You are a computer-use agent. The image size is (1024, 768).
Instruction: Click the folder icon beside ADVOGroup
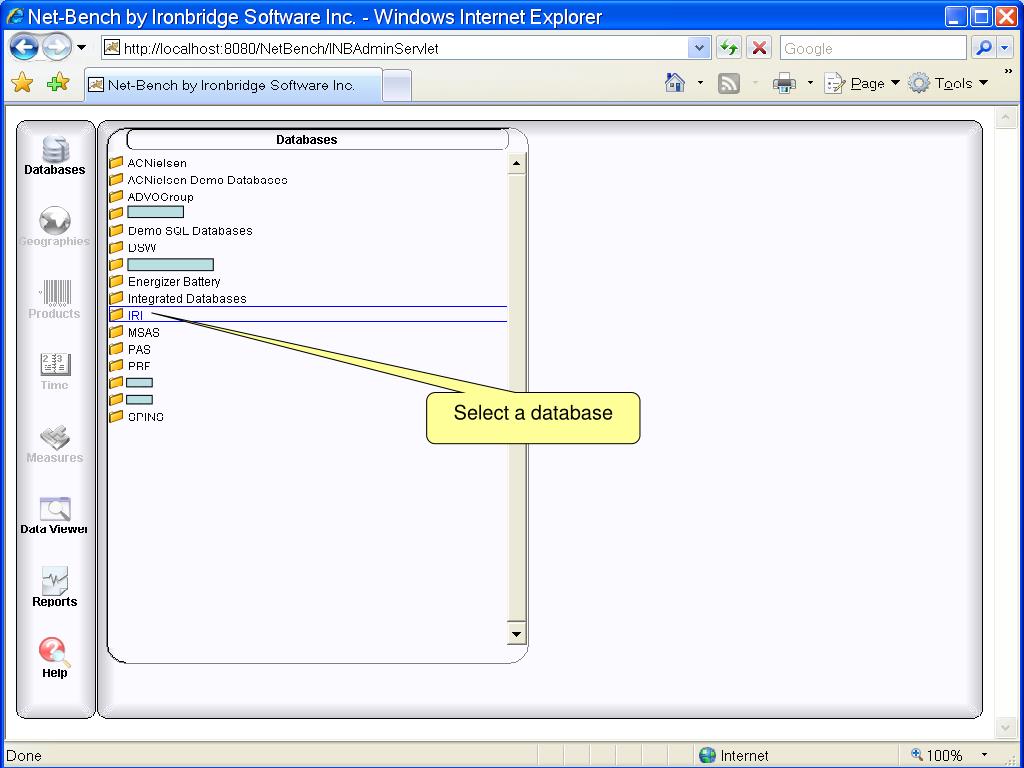tap(116, 197)
